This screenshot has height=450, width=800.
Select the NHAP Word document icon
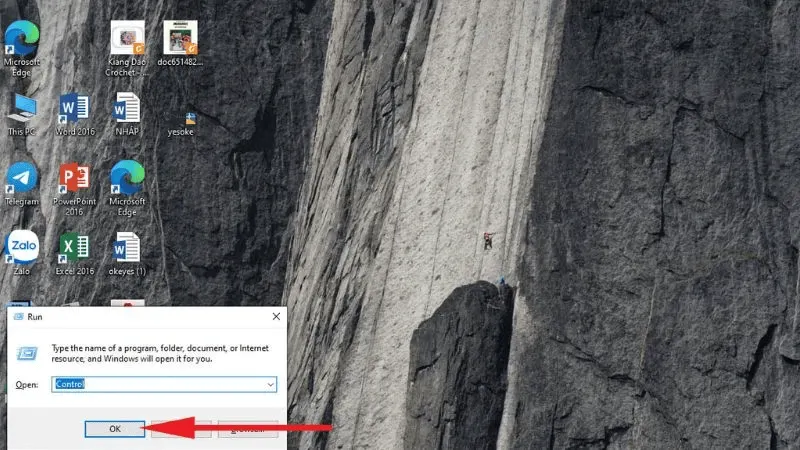coord(127,110)
